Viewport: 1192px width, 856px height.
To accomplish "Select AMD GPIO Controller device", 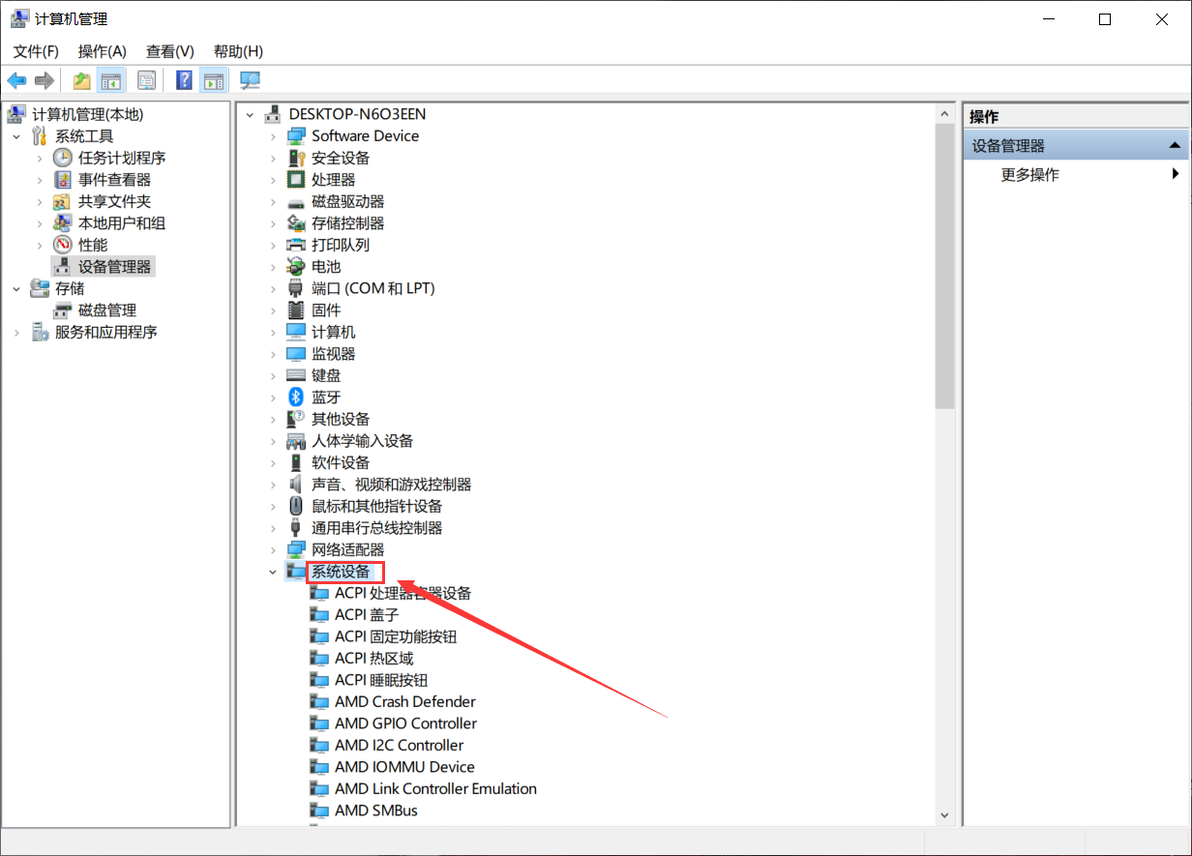I will (406, 723).
